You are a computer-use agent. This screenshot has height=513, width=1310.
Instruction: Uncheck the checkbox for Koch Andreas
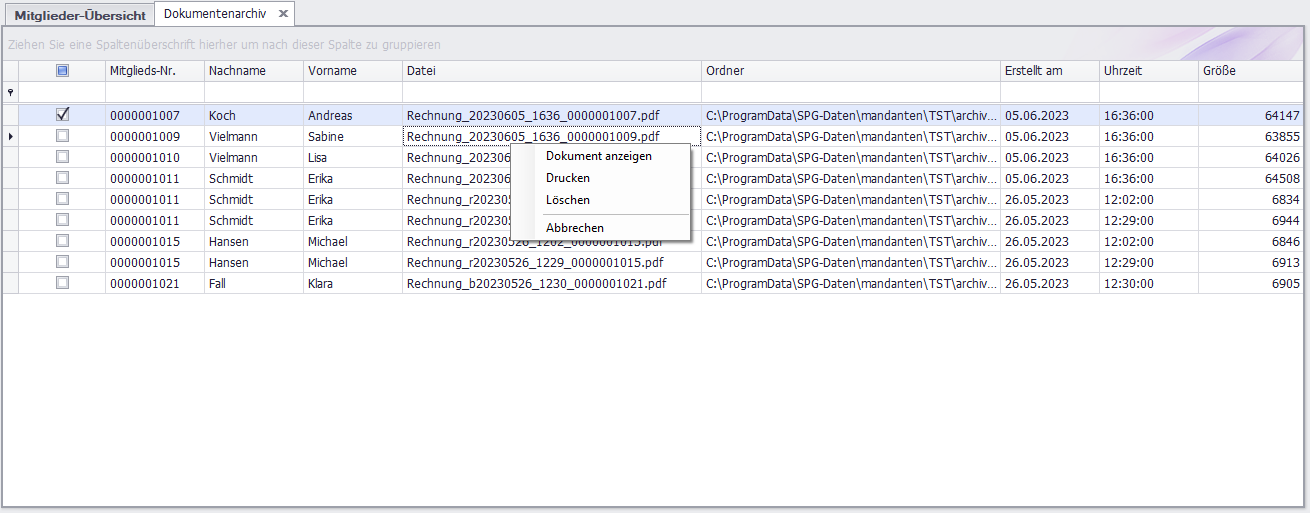(62, 115)
